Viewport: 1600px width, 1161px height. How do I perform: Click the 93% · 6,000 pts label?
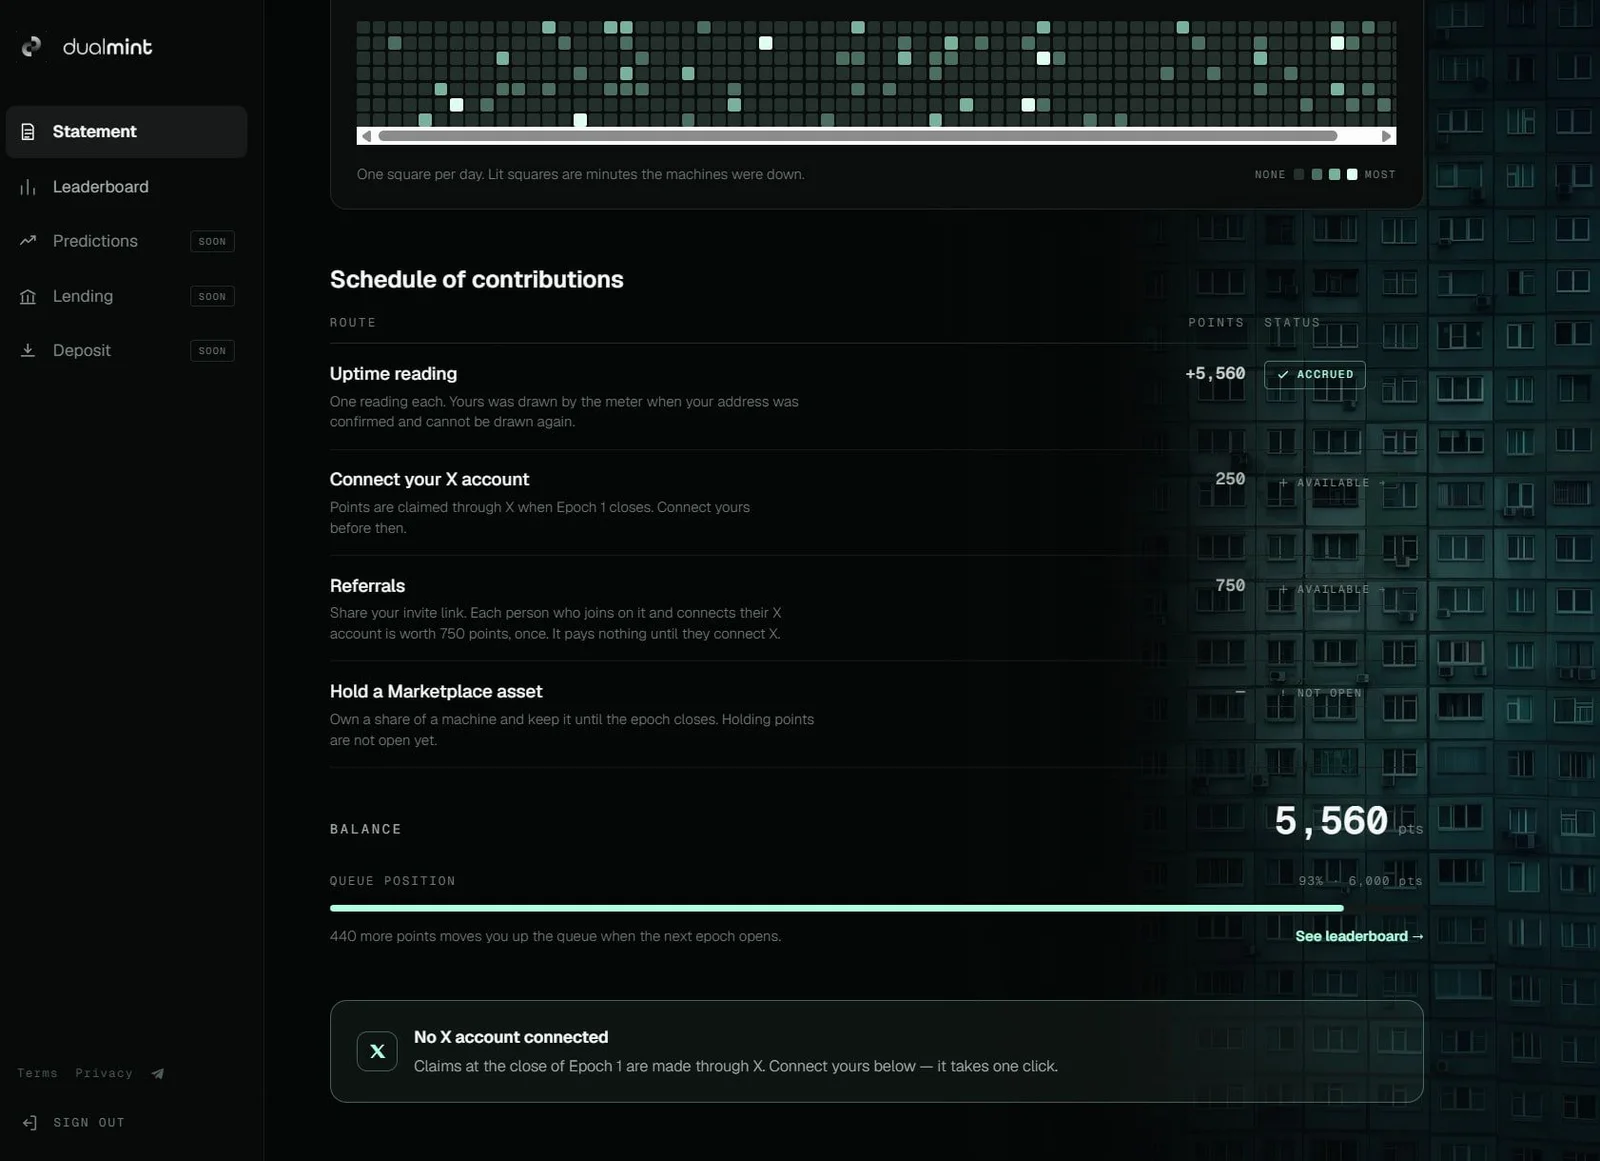click(x=1360, y=881)
